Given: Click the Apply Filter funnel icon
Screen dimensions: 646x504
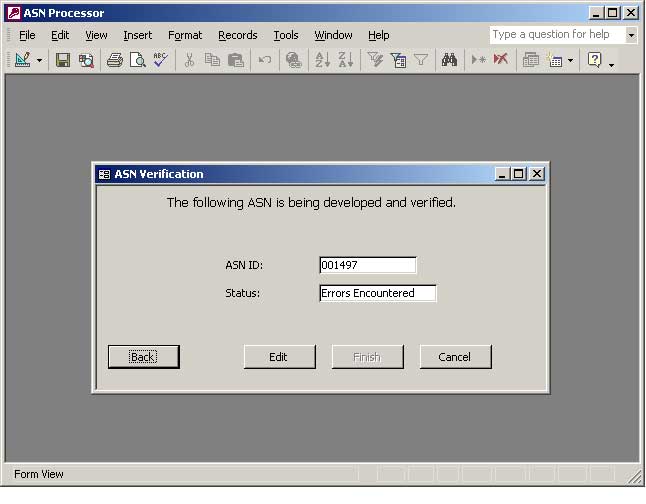Looking at the screenshot, I should click(x=421, y=60).
